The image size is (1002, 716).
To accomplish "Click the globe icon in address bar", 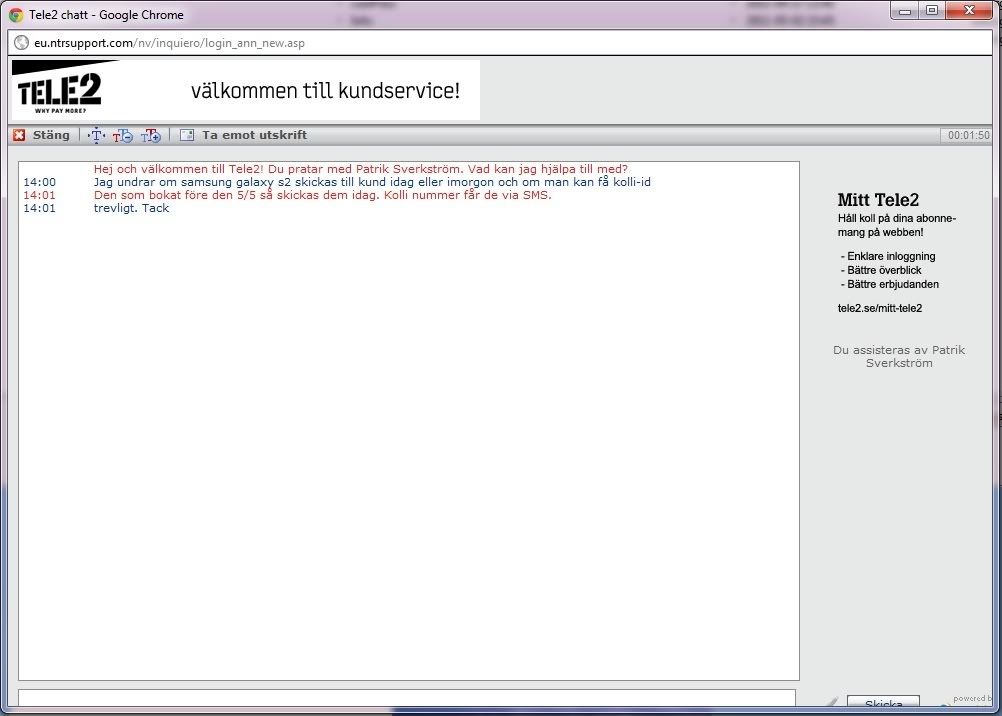I will [22, 43].
